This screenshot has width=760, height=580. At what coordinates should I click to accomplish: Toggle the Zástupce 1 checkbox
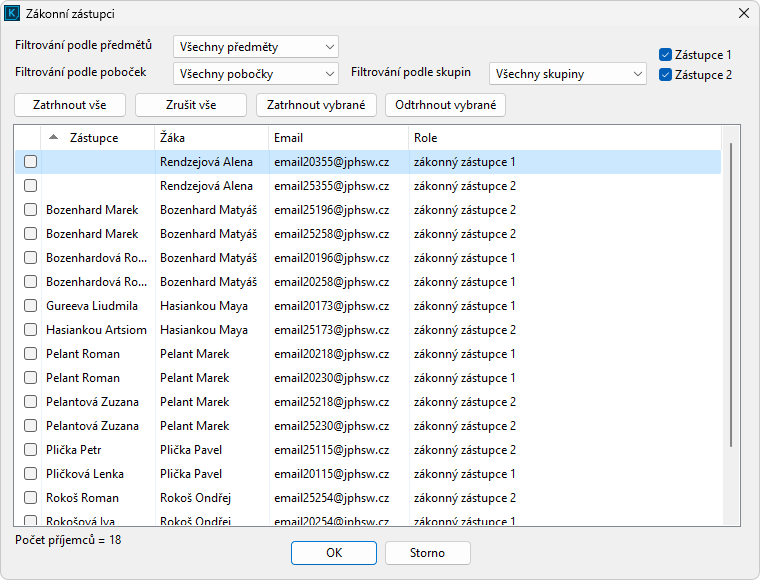(666, 55)
